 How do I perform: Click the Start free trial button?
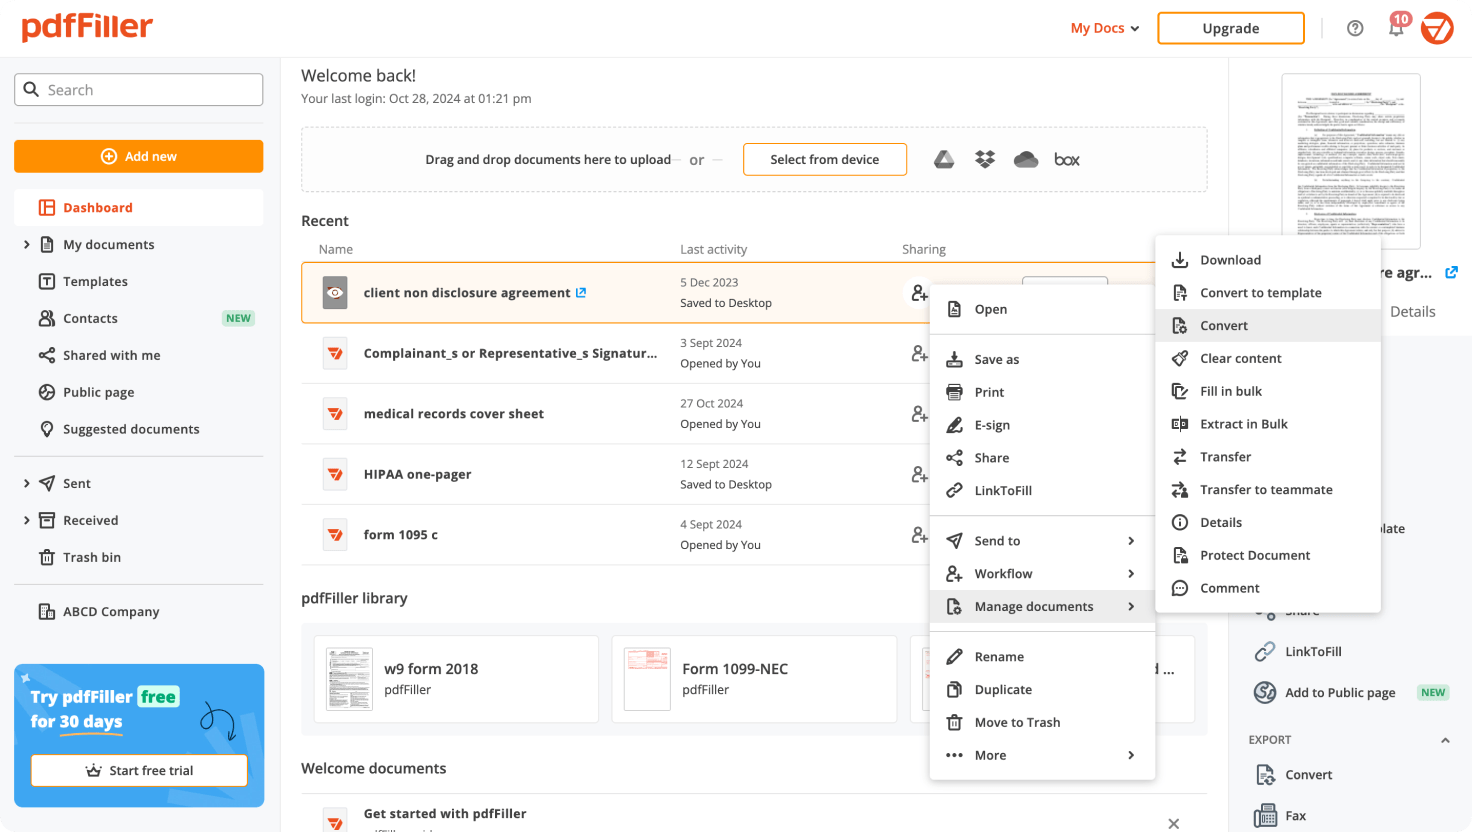coord(138,770)
